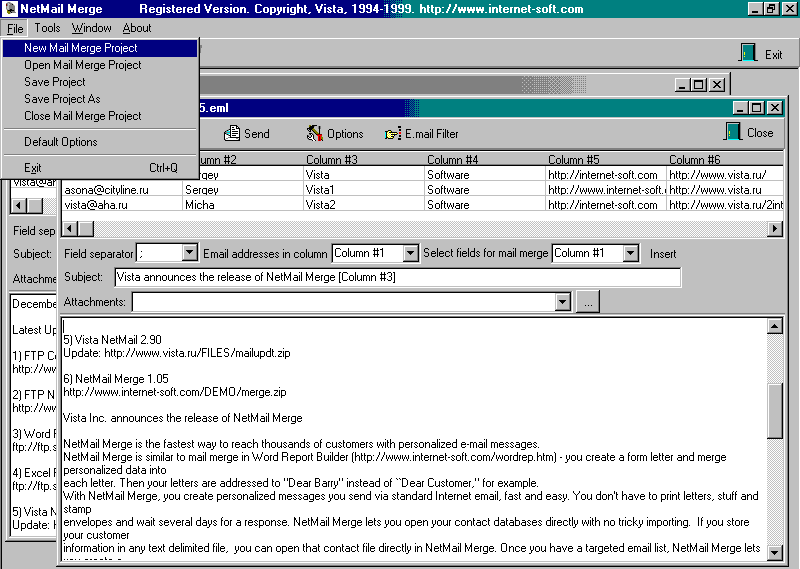This screenshot has height=569, width=800.
Task: Open Default Options from File menu
Action: 100,142
